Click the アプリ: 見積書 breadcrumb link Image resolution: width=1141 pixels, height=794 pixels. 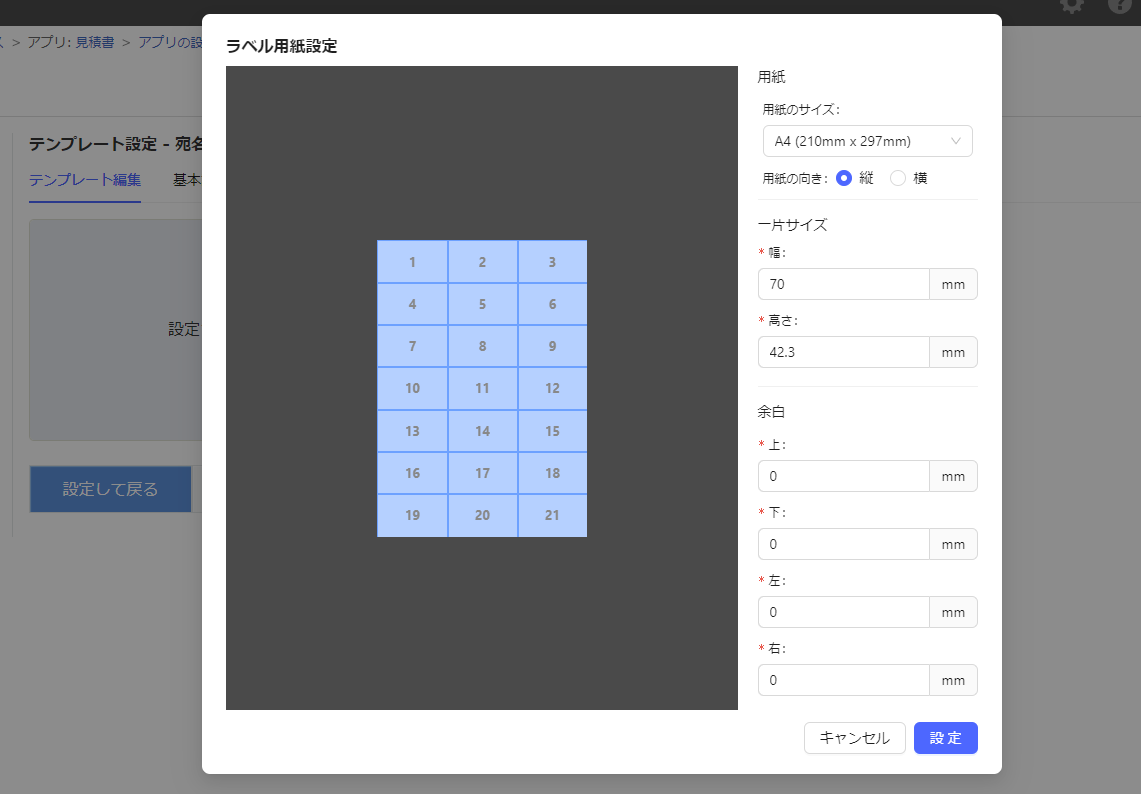pos(70,42)
